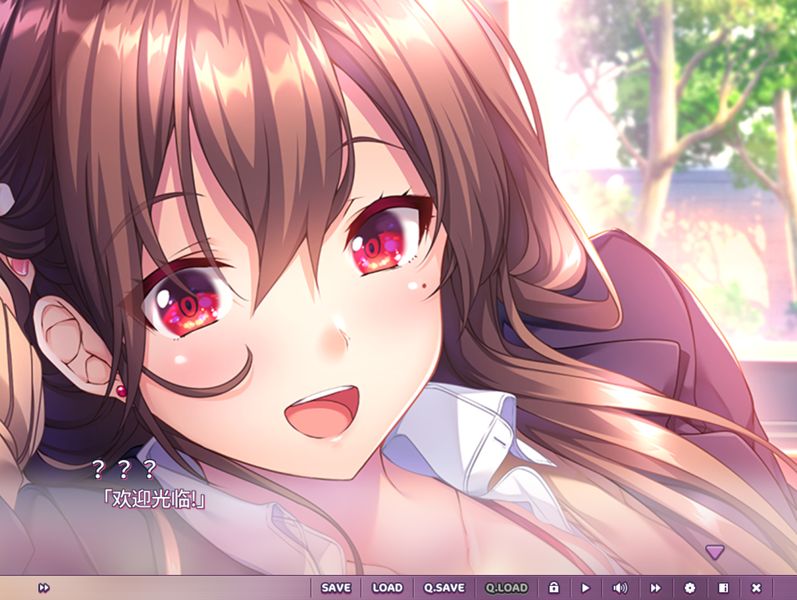This screenshot has width=797, height=600.
Task: Click the purple downward triangle to advance text
Action: [x=714, y=551]
